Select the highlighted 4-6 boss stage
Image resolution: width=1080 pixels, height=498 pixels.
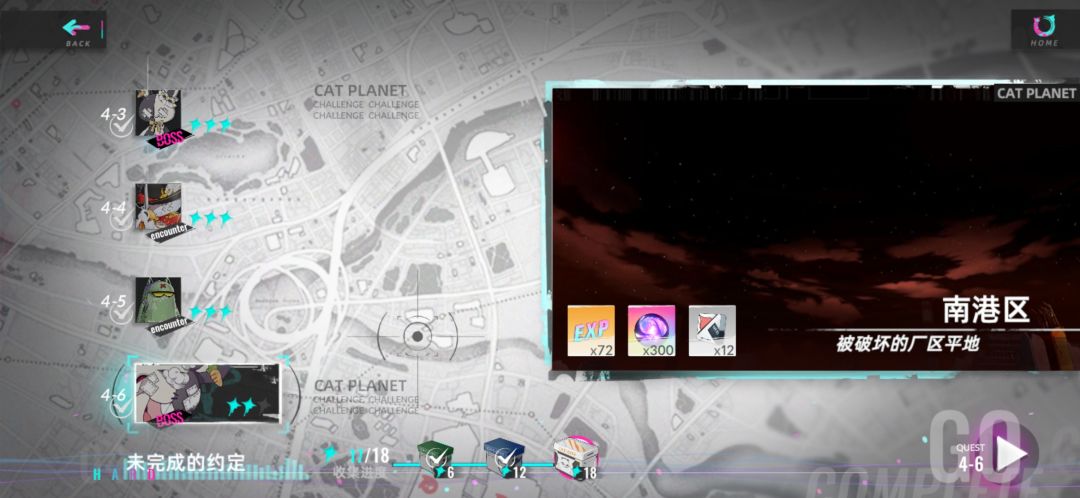(207, 393)
